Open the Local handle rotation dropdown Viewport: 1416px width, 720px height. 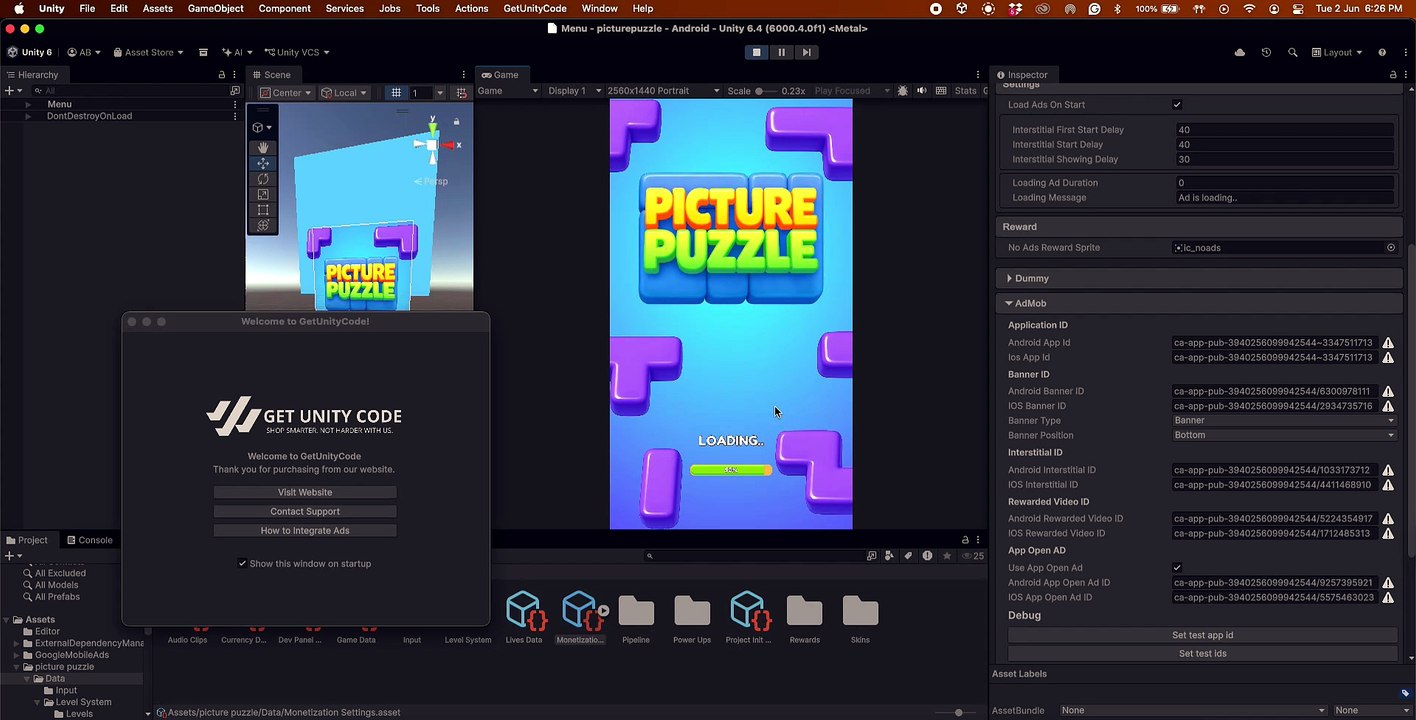344,93
